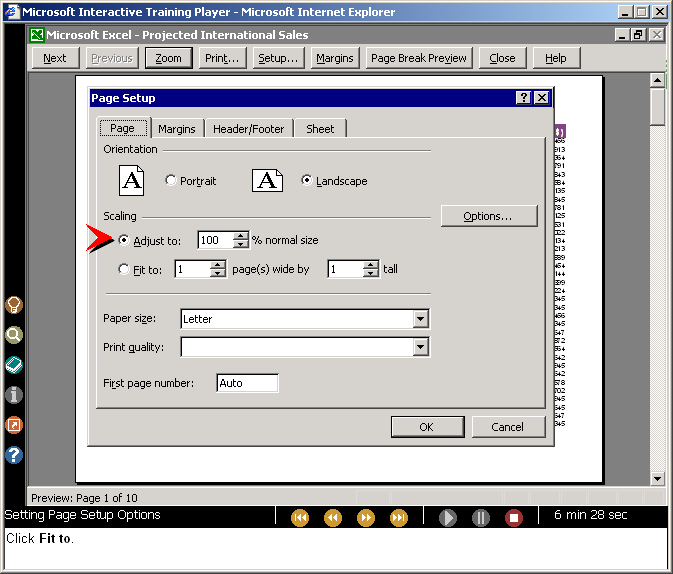Click the Help button in preview toolbar
Image resolution: width=673 pixels, height=574 pixels.
click(x=556, y=58)
